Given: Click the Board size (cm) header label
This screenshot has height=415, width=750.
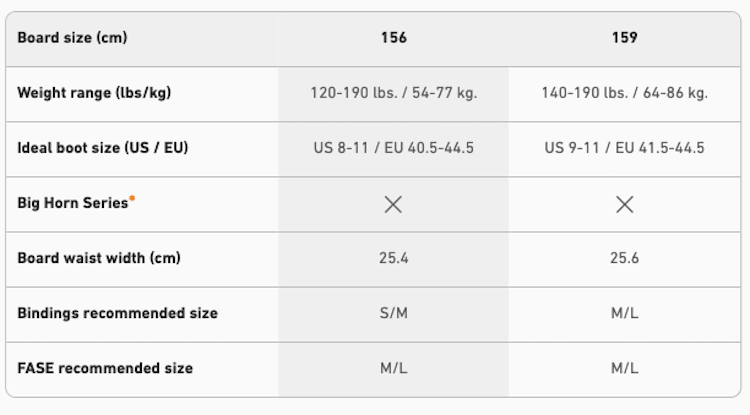Looking at the screenshot, I should [x=72, y=38].
